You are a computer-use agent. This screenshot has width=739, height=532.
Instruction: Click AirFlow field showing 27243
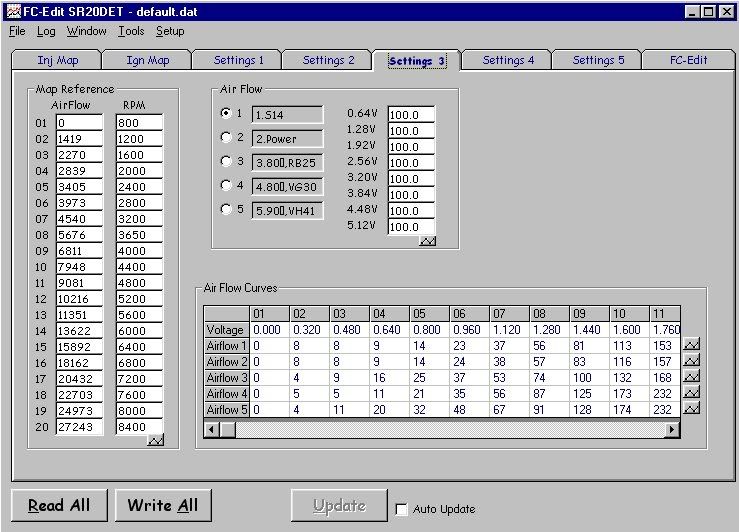(79, 426)
